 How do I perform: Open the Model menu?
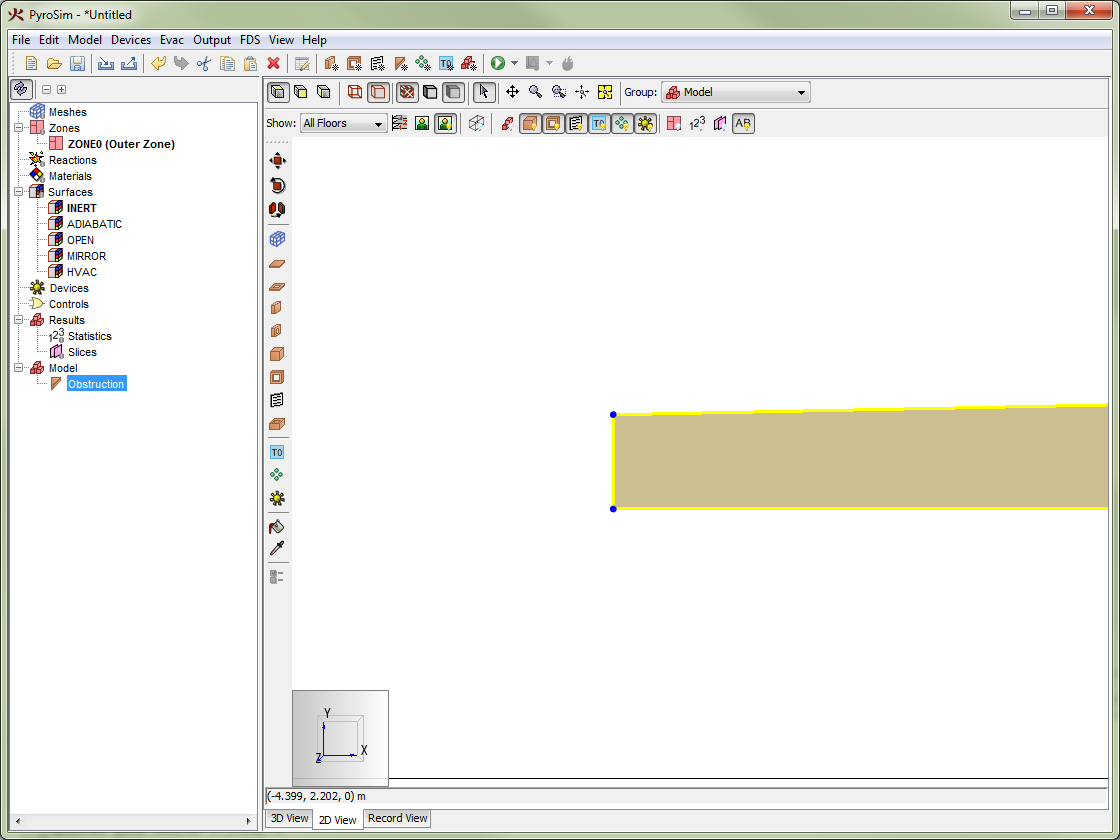tap(84, 40)
